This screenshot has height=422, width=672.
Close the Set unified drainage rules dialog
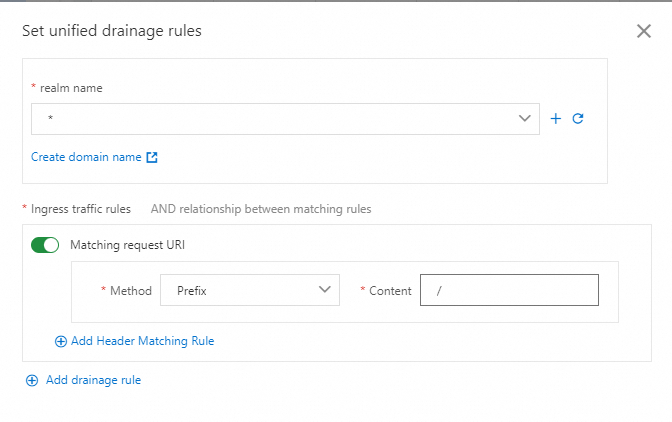tap(644, 31)
